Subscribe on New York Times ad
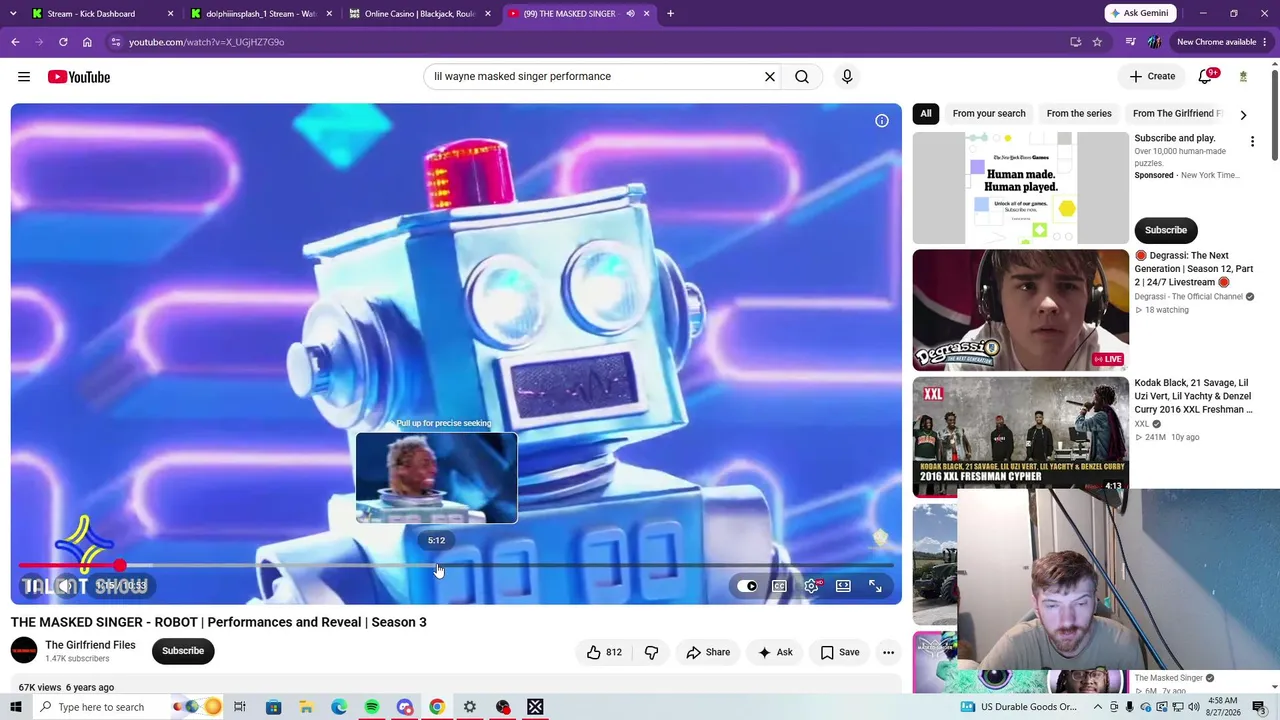This screenshot has height=720, width=1280. click(1166, 230)
